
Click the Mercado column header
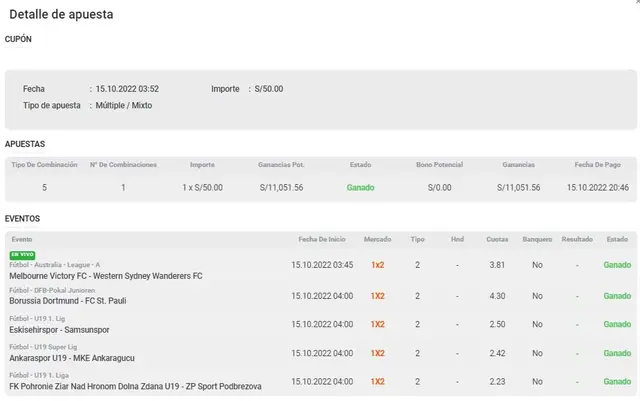(x=377, y=239)
